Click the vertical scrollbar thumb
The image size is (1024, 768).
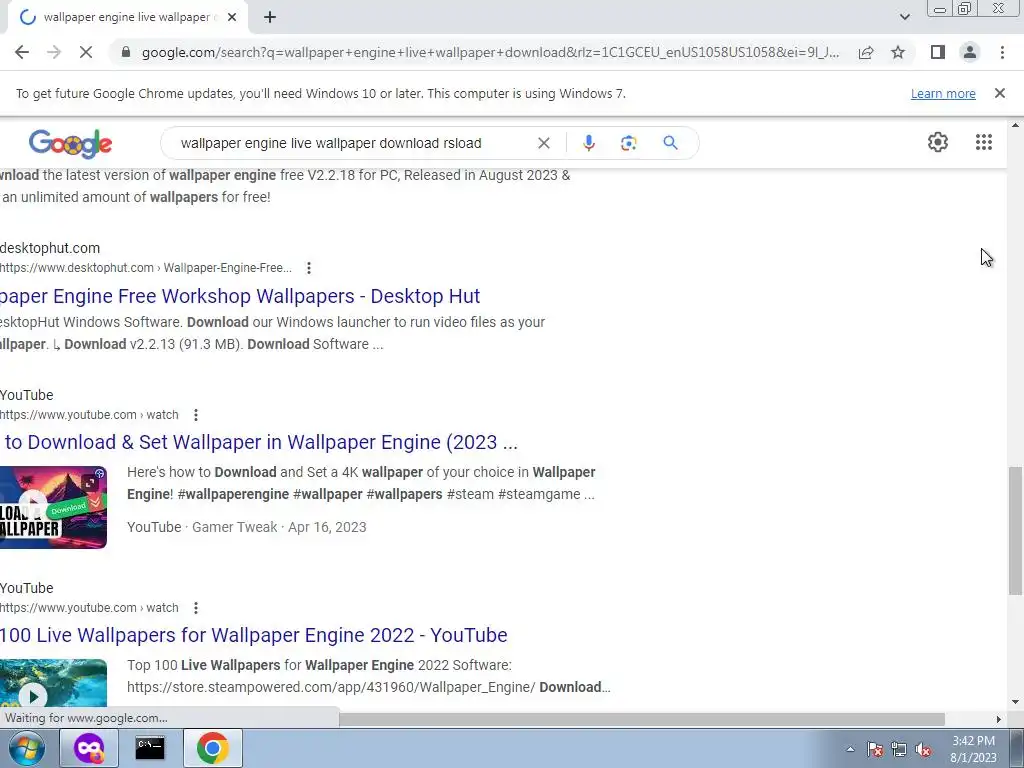1015,530
